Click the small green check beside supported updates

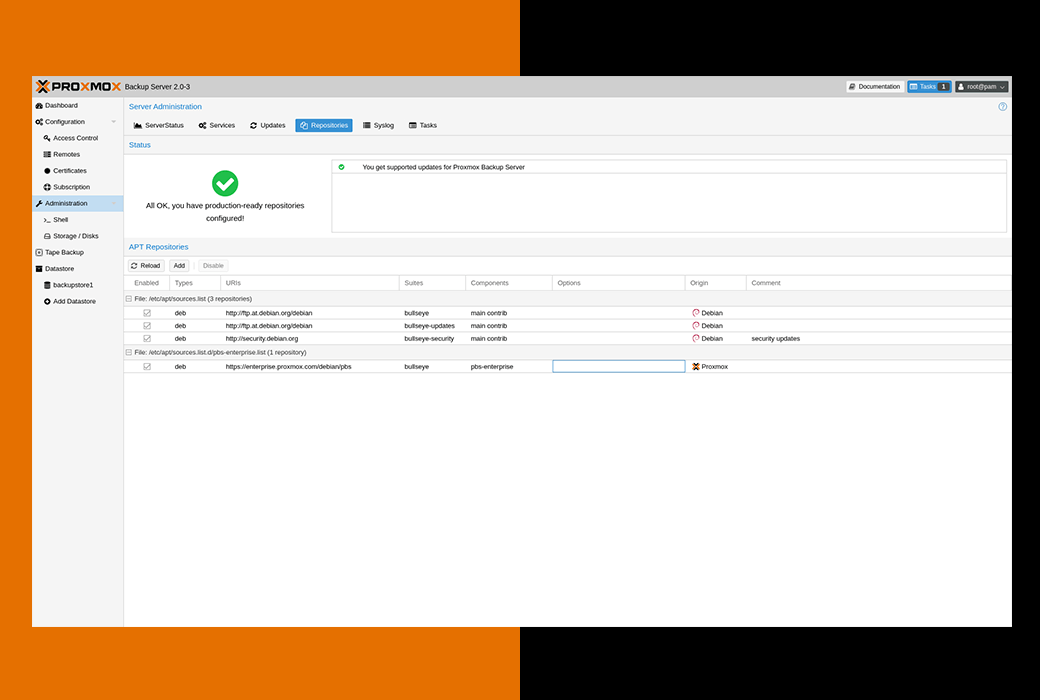(342, 167)
